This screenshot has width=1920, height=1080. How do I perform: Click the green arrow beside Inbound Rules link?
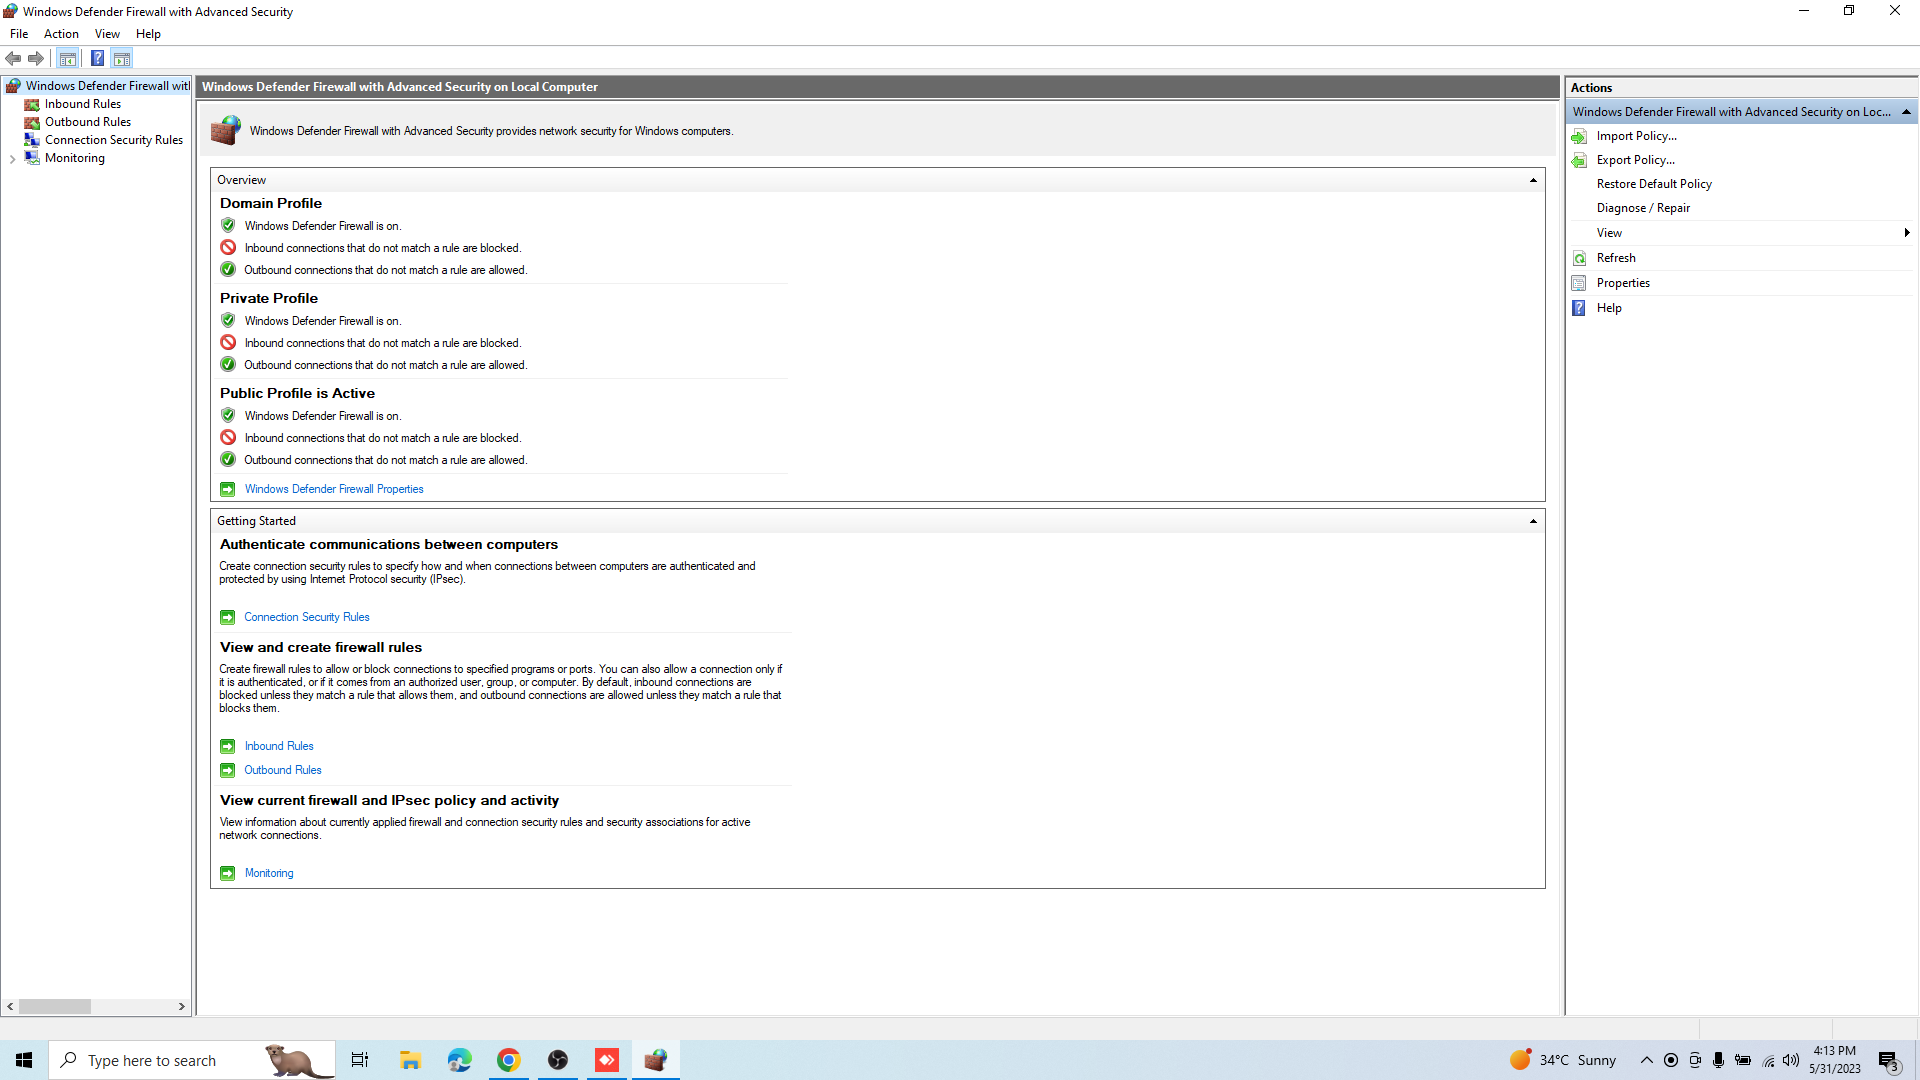click(x=227, y=746)
